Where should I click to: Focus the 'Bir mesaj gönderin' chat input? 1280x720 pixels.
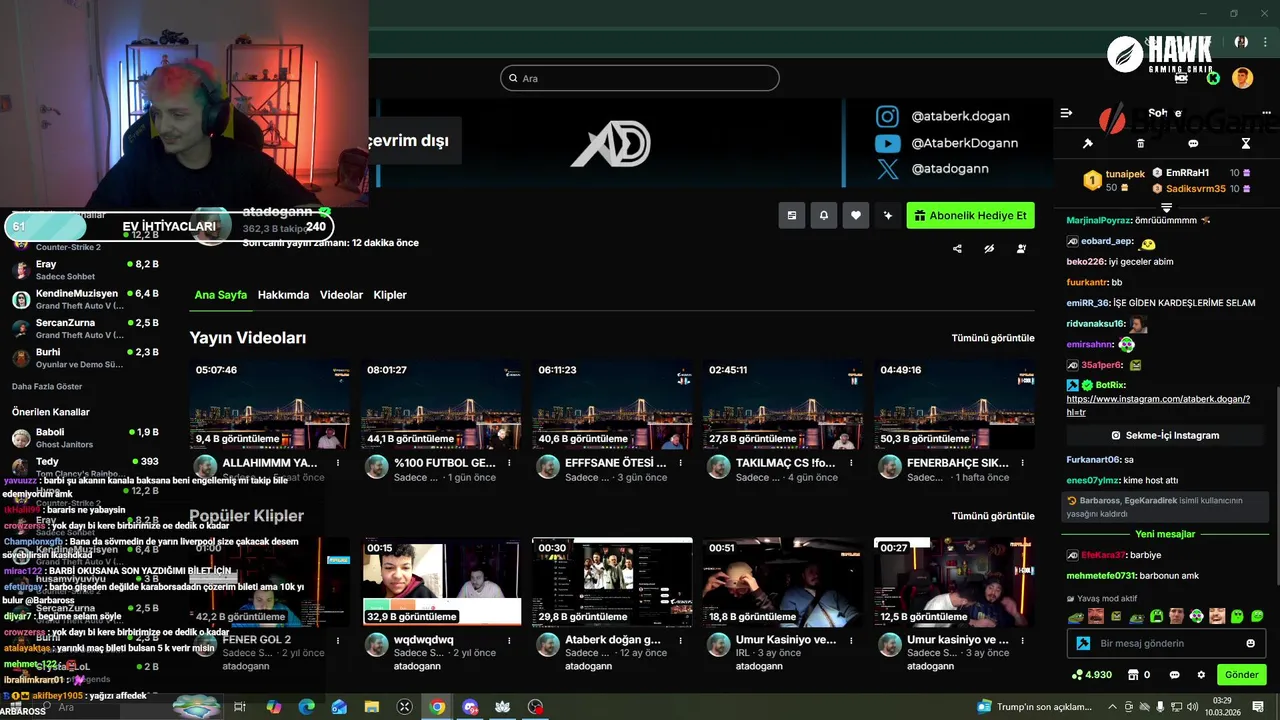pos(1165,643)
